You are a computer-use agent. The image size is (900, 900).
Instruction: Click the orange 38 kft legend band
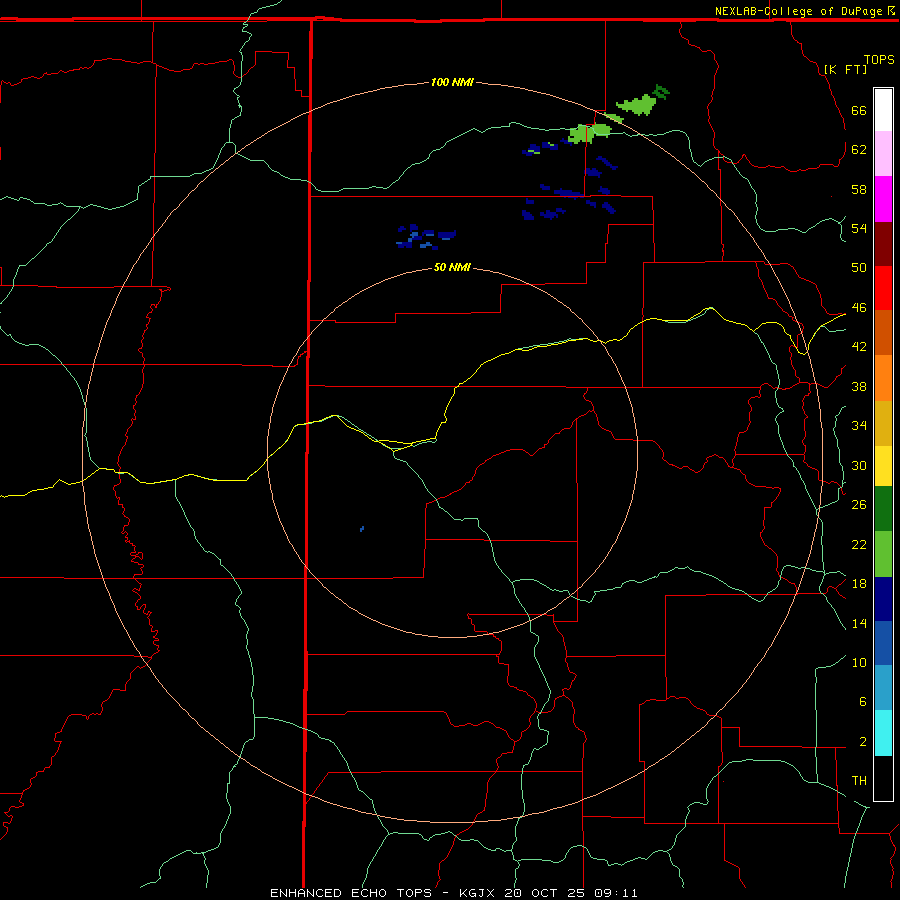(883, 378)
